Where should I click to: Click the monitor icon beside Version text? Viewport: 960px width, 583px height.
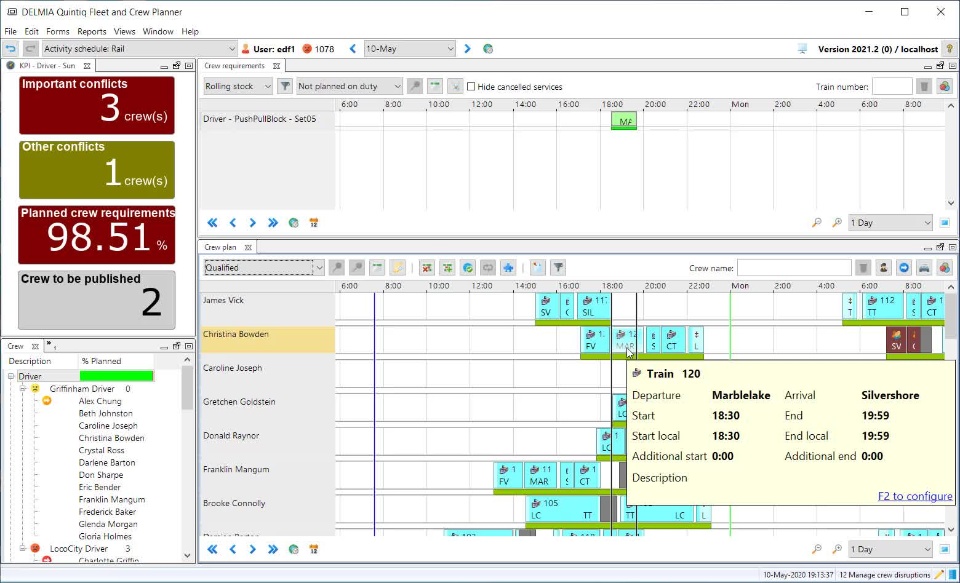[x=803, y=49]
